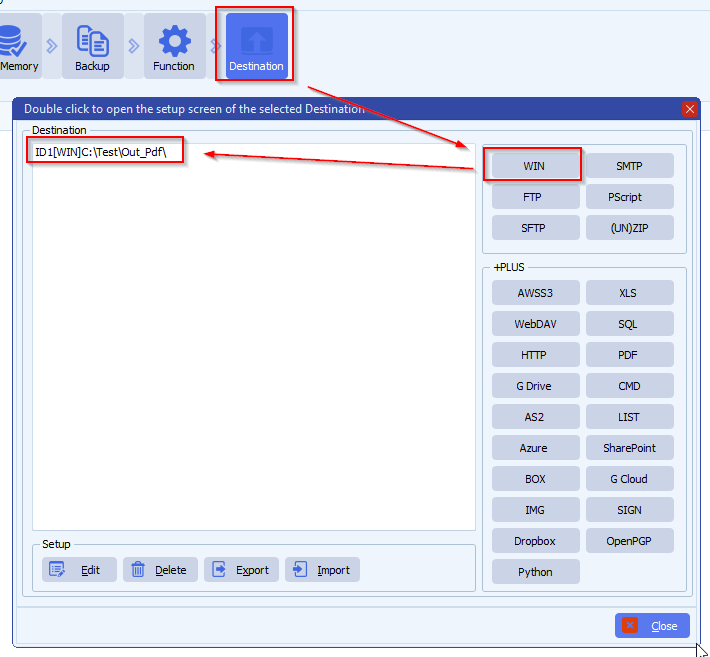
Task: Click the red X in title bar
Action: [690, 109]
